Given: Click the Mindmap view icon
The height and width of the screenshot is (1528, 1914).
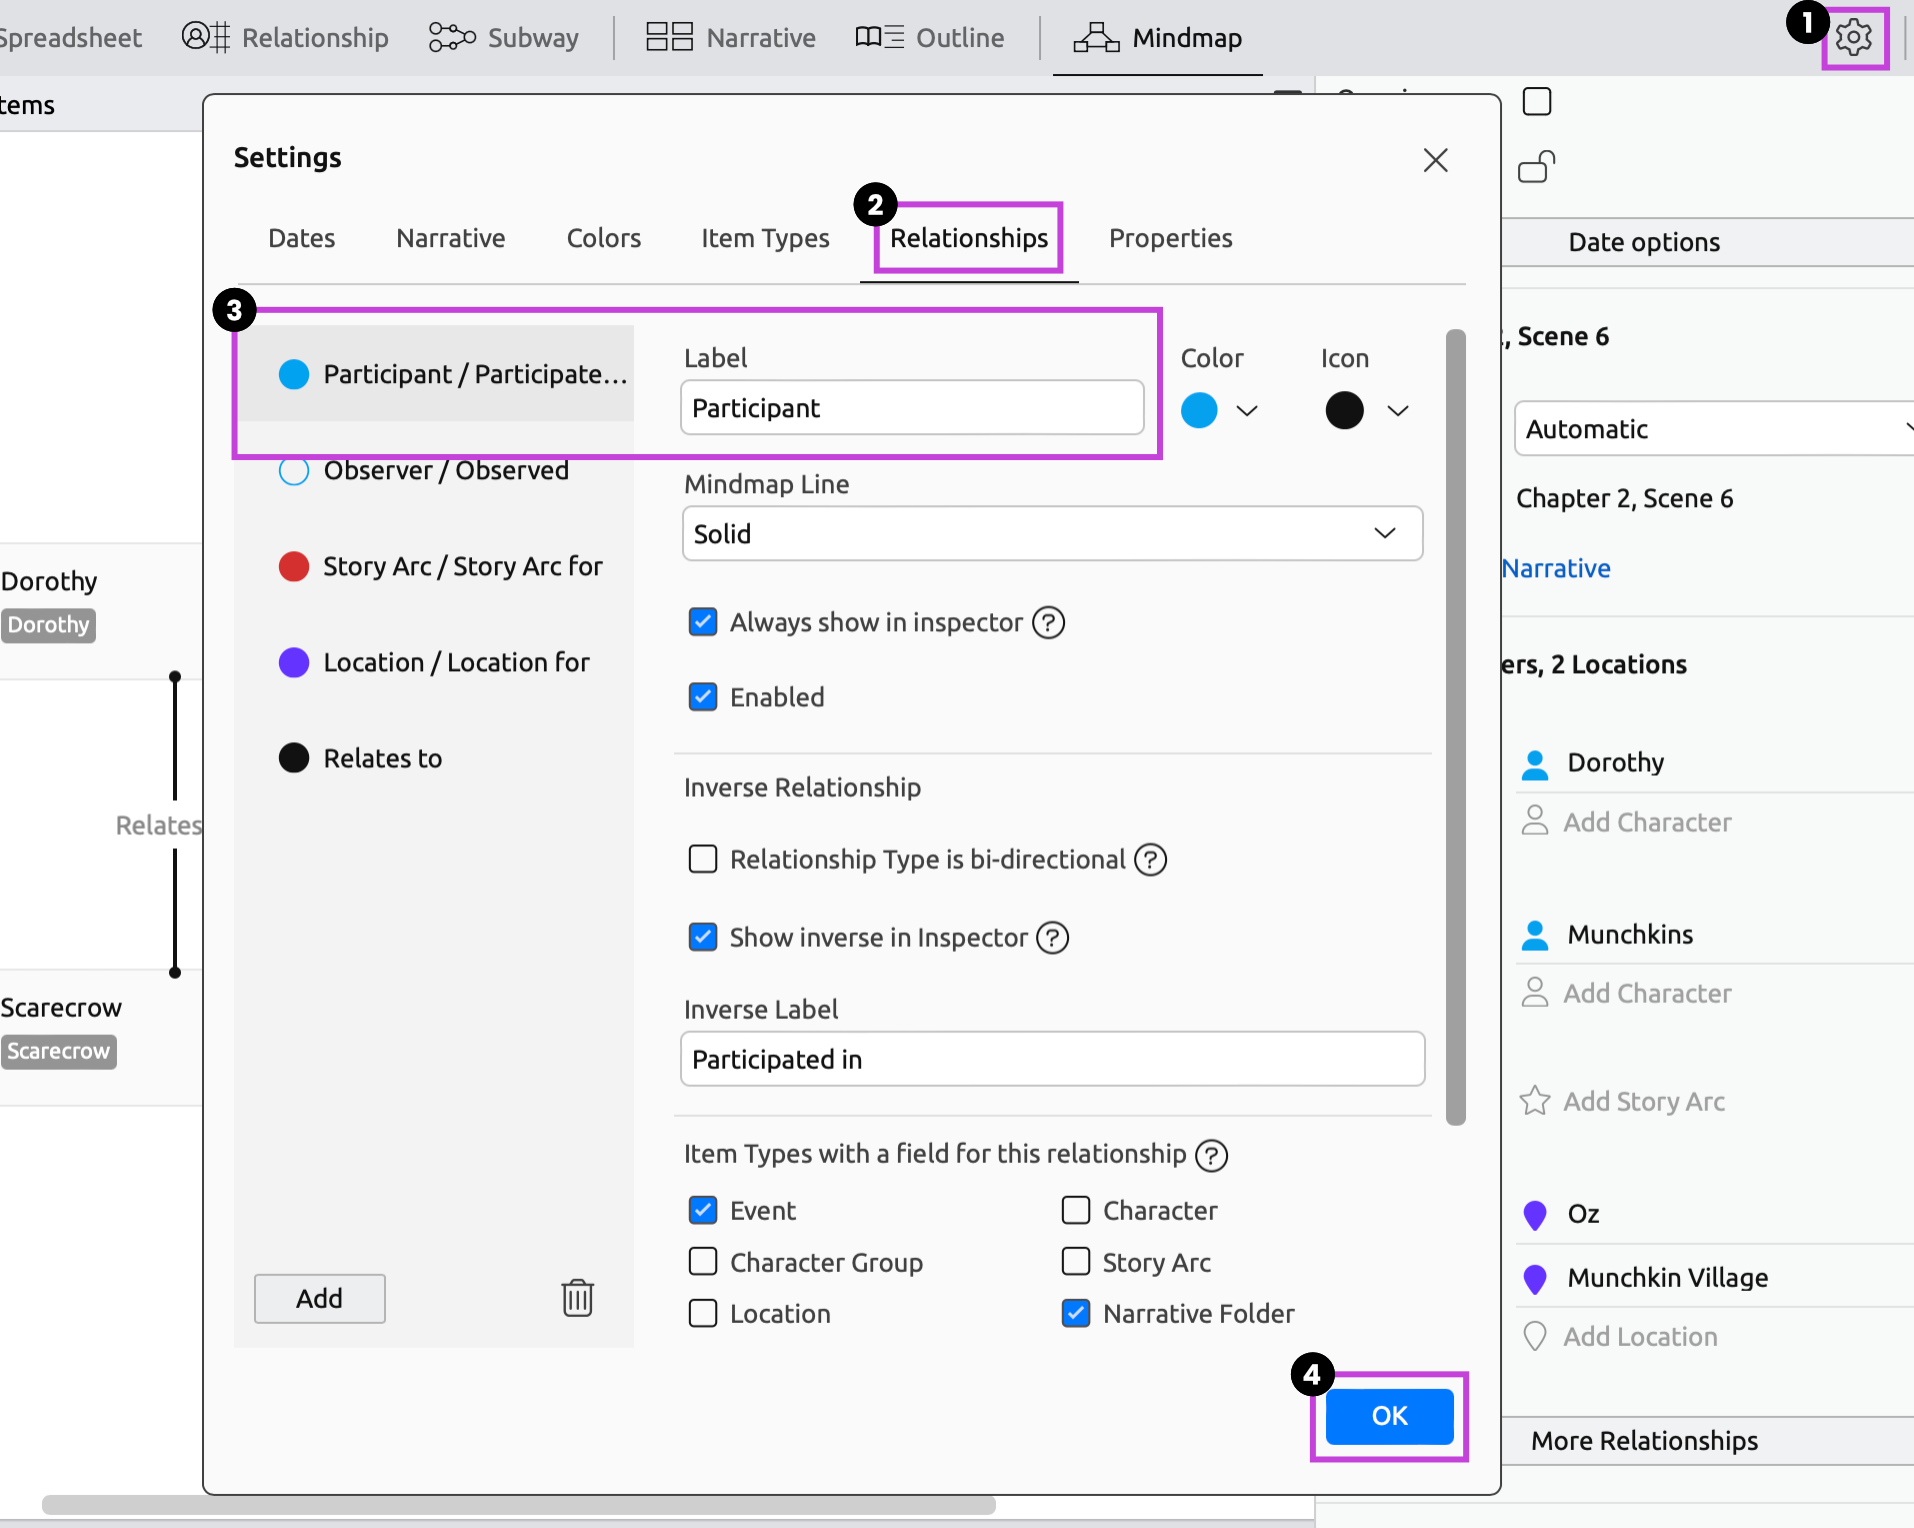Looking at the screenshot, I should pos(1096,37).
